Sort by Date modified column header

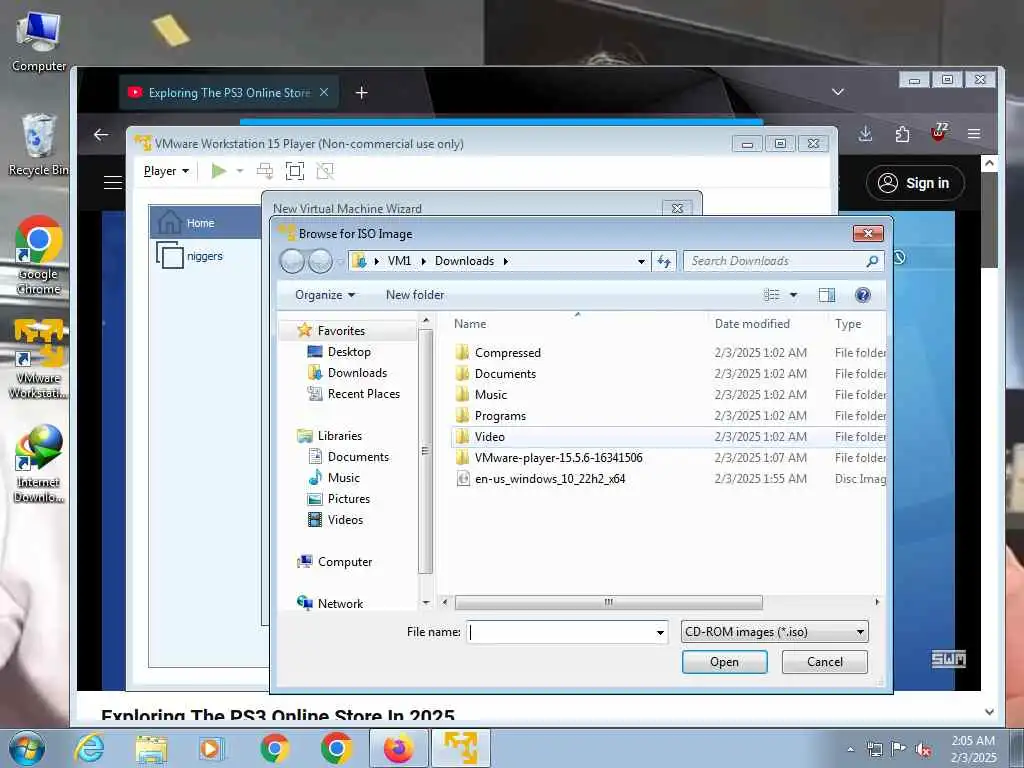pos(752,324)
